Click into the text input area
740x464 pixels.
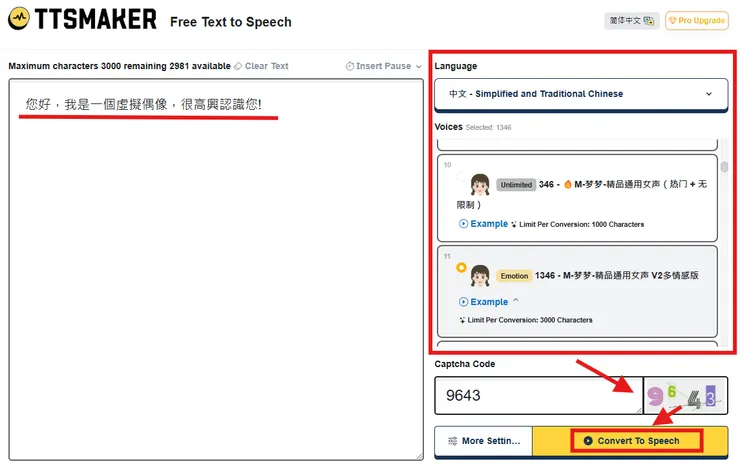click(216, 270)
